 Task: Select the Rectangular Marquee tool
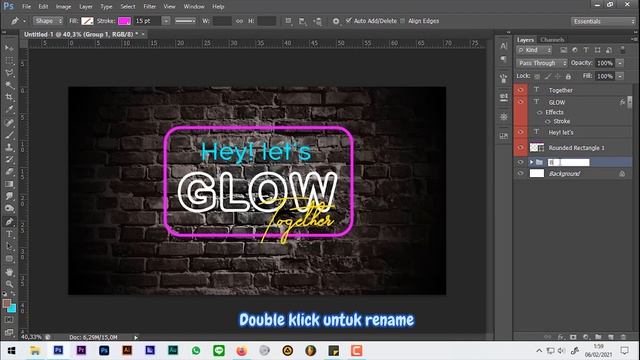(x=9, y=61)
